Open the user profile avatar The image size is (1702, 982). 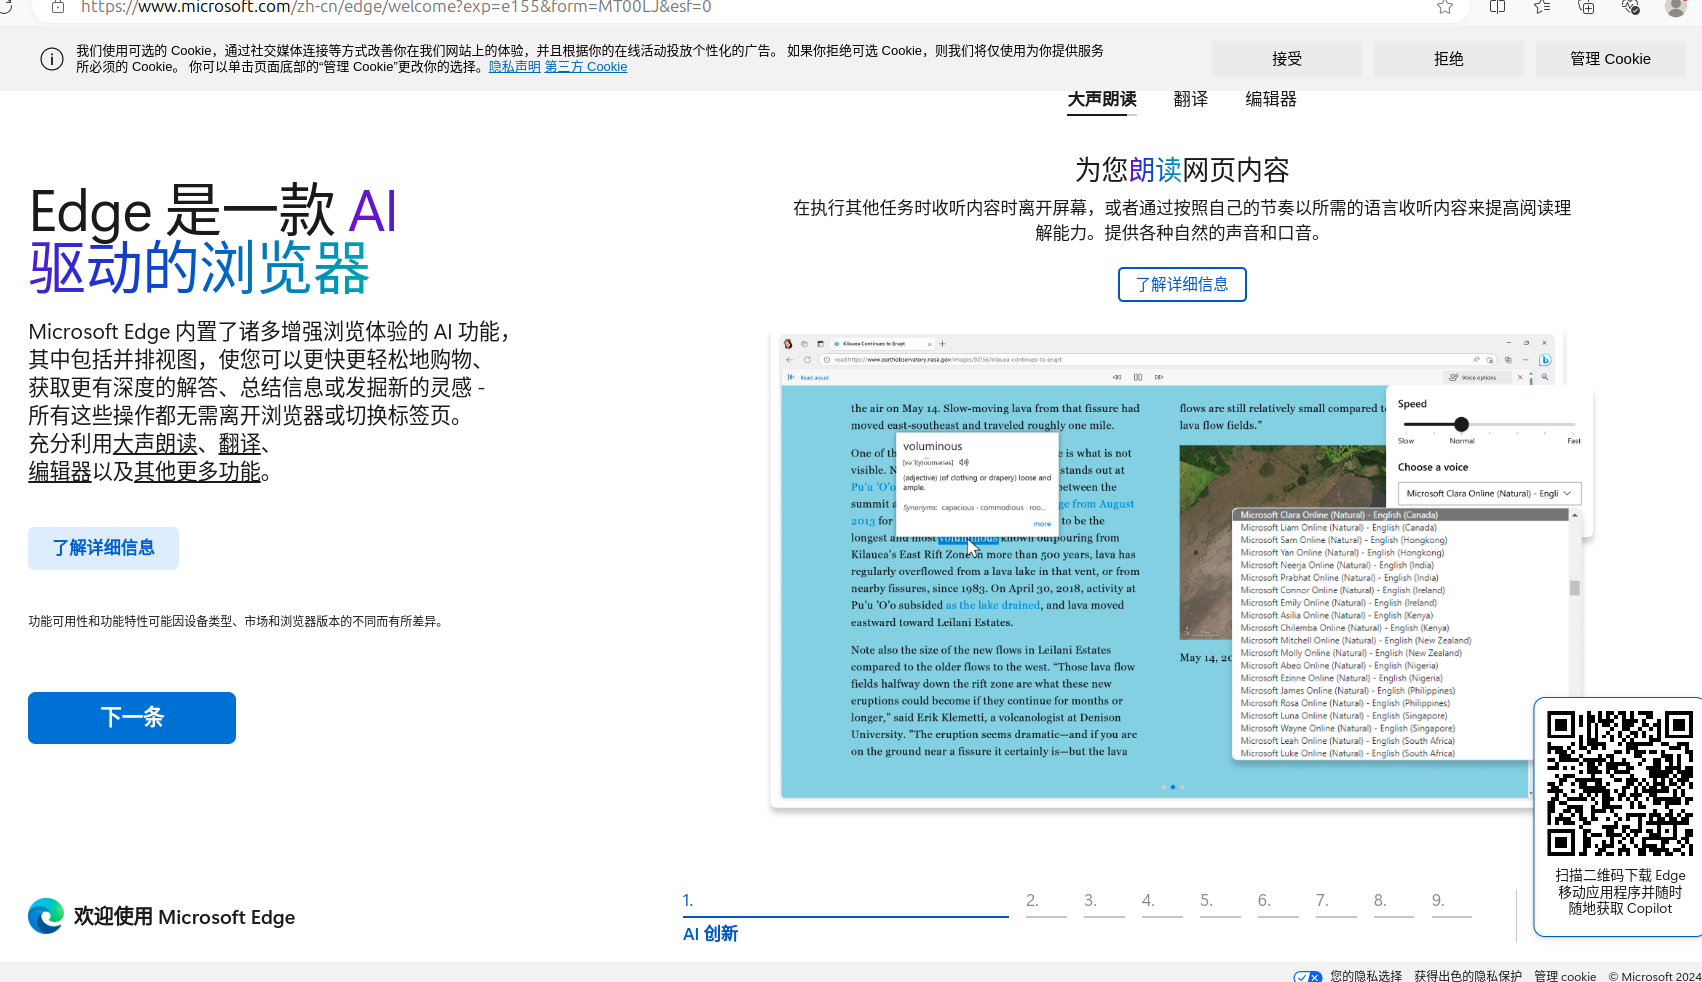click(x=1676, y=7)
